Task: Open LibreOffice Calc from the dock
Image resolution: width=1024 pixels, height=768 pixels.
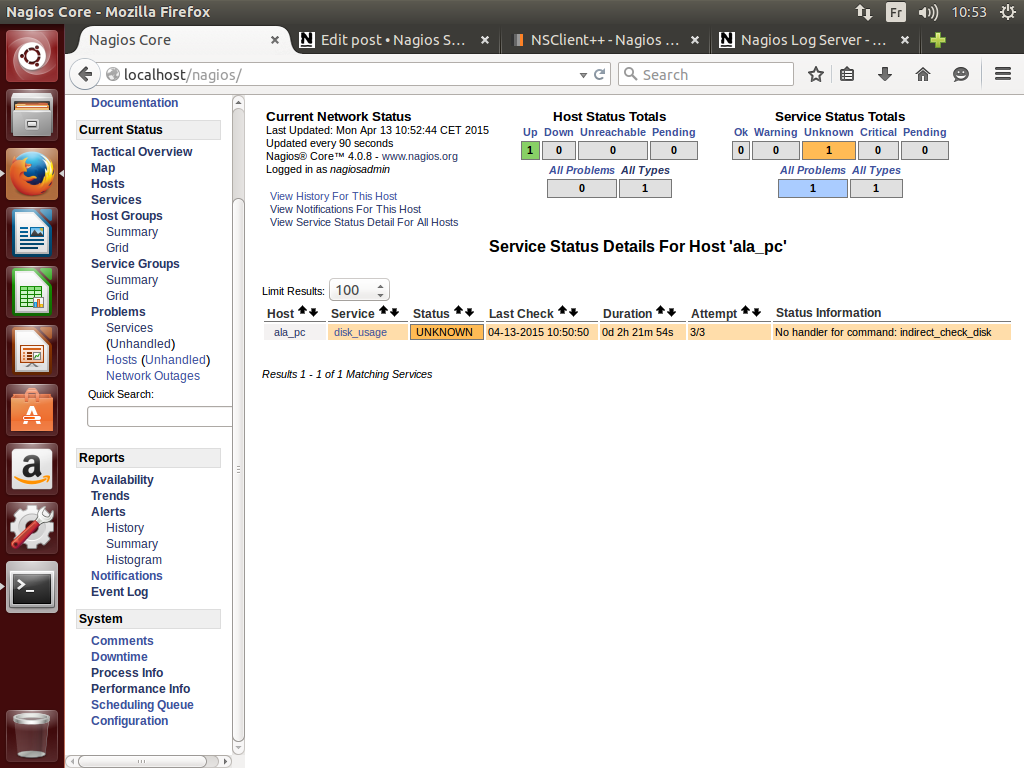Action: 33,295
